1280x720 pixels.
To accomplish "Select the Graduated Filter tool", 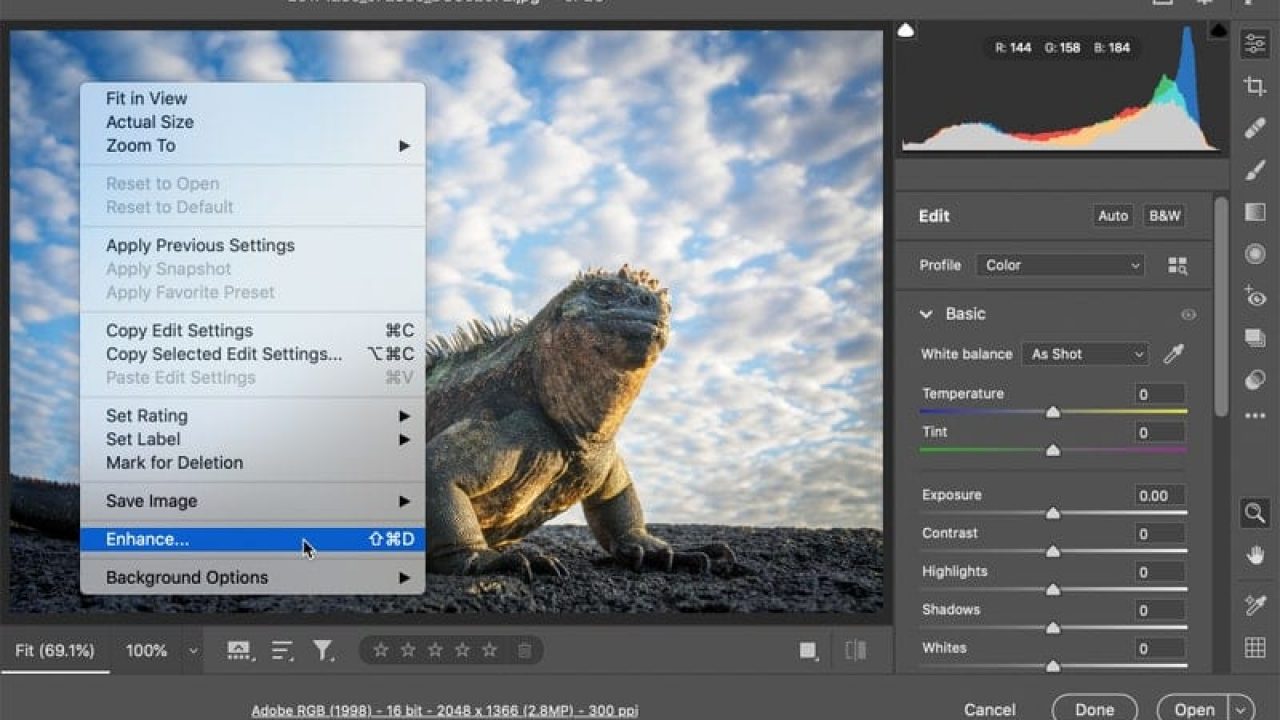I will tap(1254, 212).
